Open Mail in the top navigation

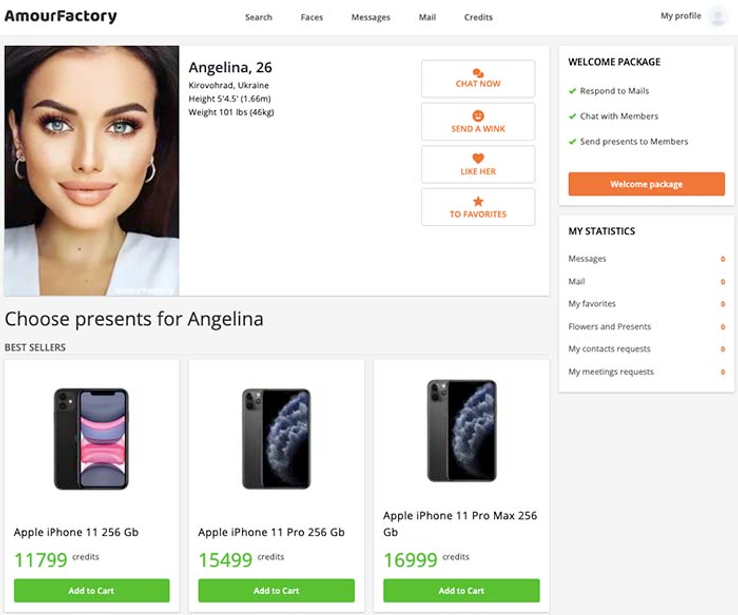point(427,17)
